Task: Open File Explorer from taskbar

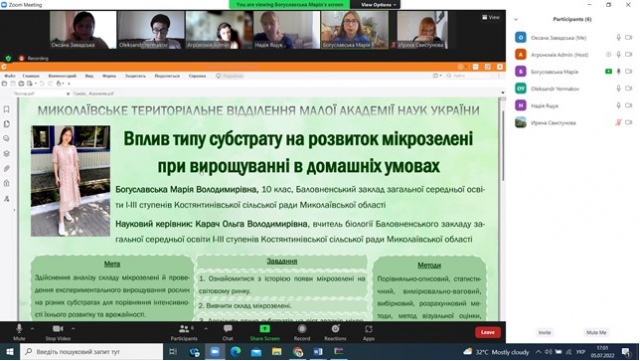Action: pyautogui.click(x=277, y=352)
